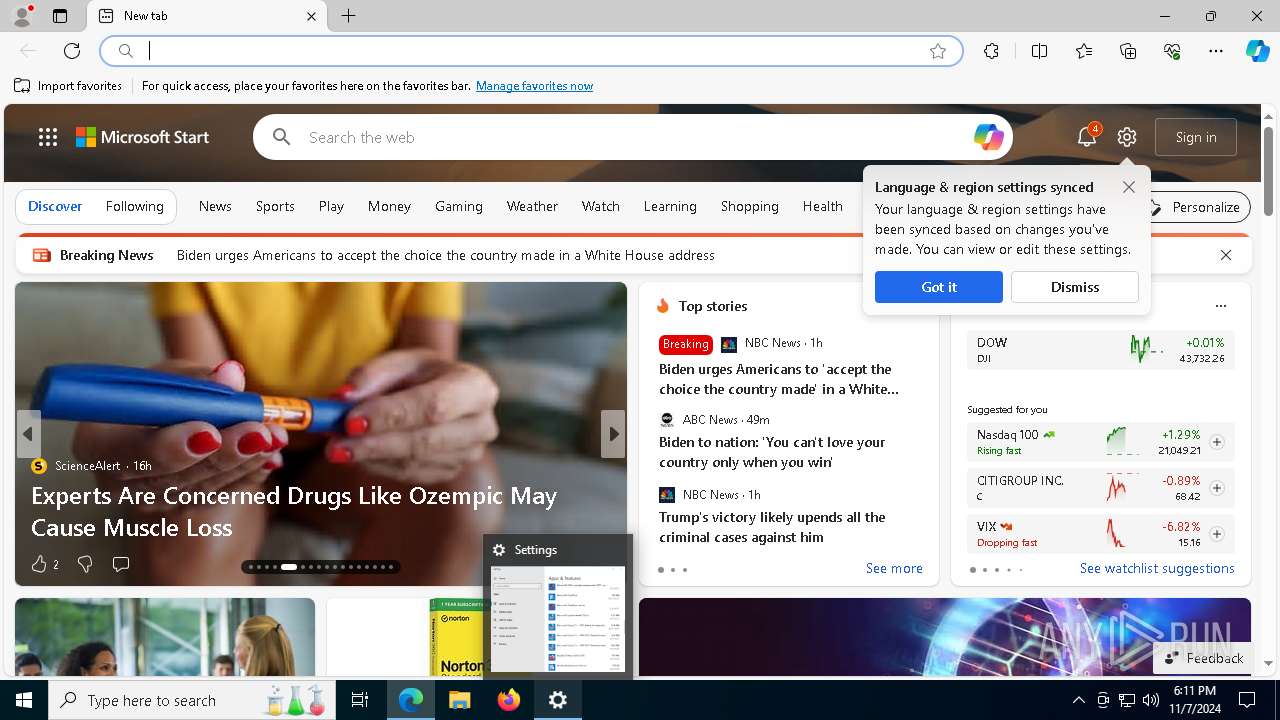Dismiss the Breaking News banner

[1226, 255]
